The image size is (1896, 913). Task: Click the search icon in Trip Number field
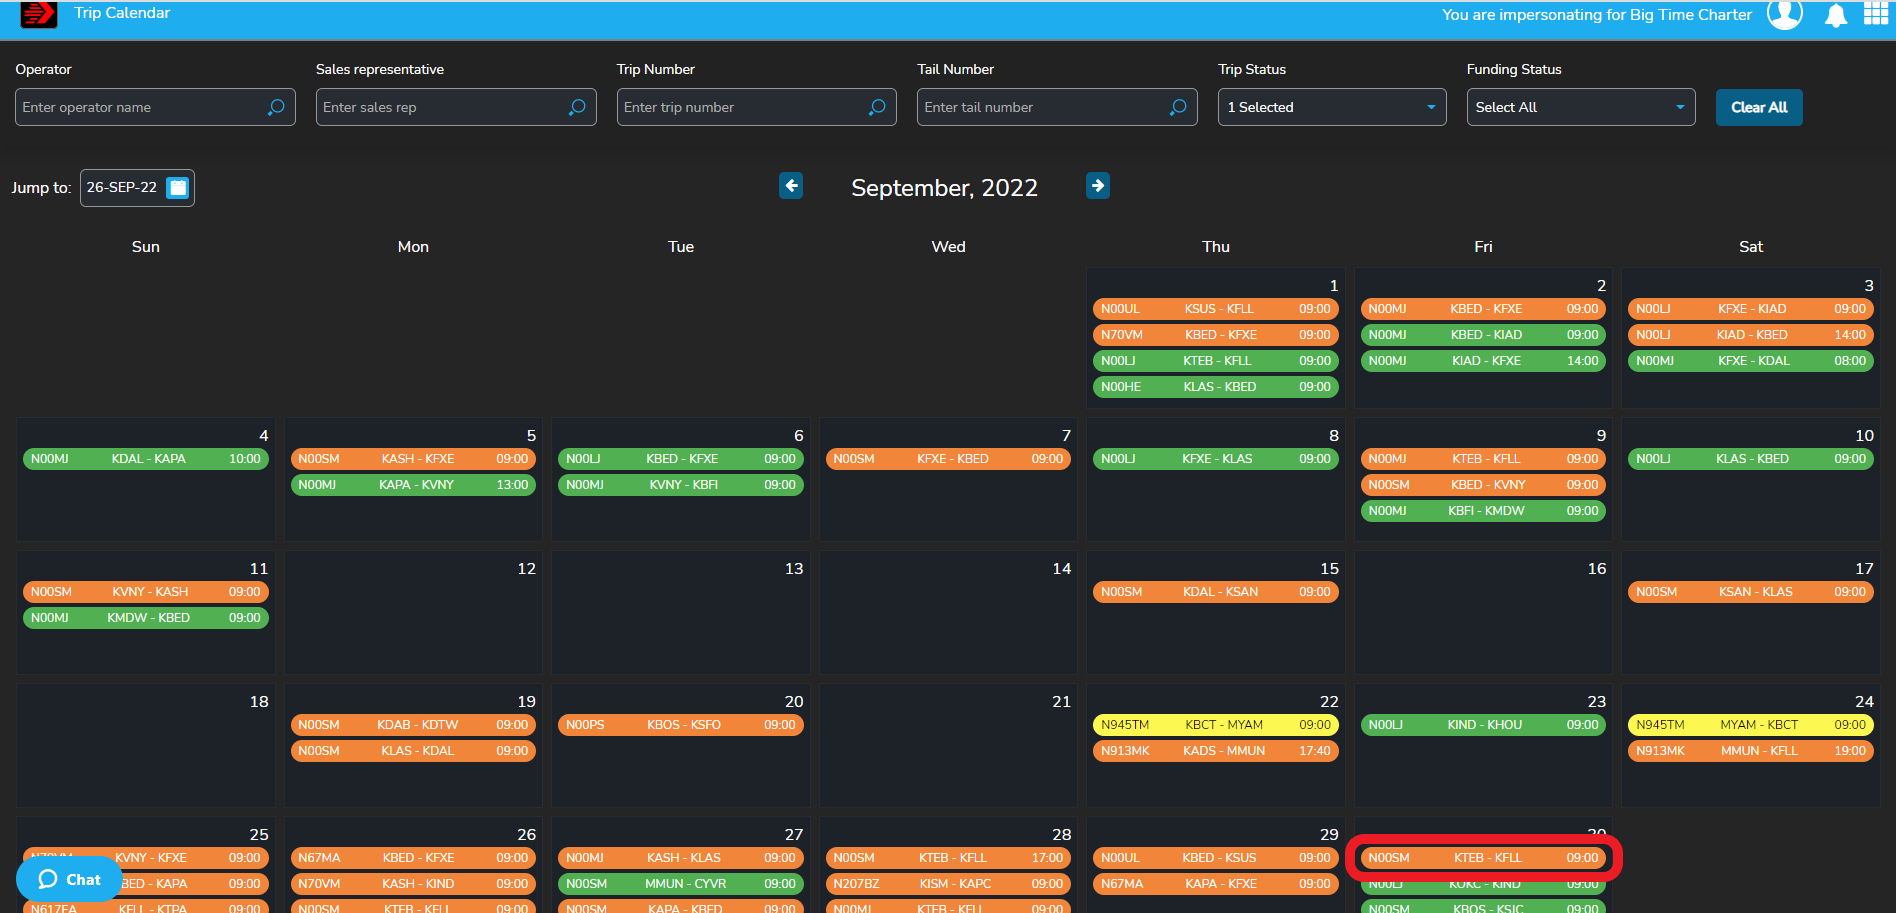click(x=877, y=107)
